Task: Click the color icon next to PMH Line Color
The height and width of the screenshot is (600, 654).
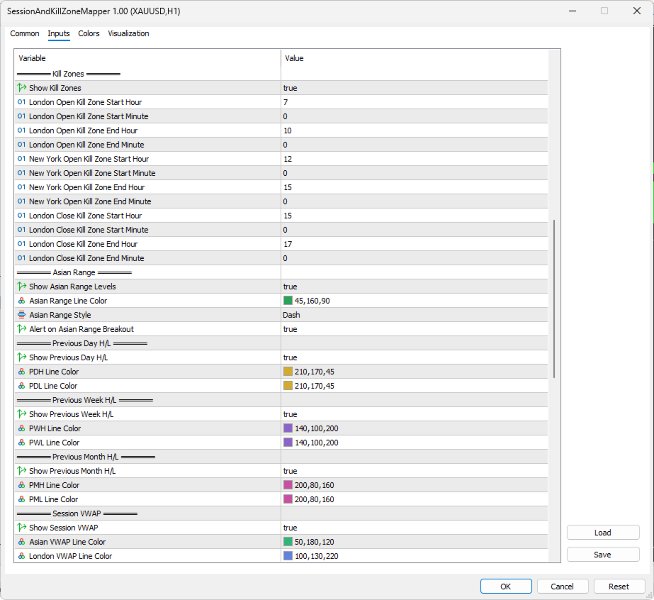Action: 22,485
